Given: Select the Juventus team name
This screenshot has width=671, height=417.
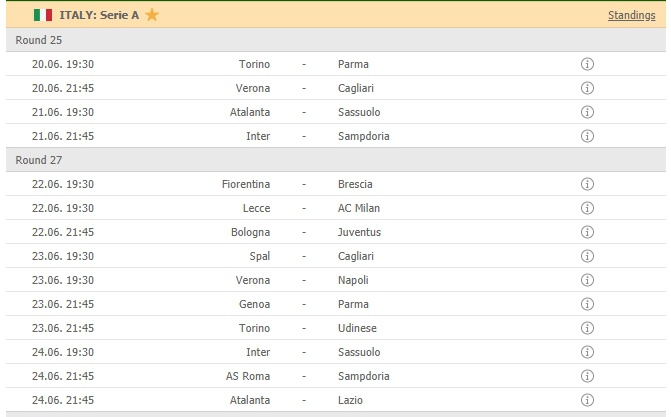Looking at the screenshot, I should click(359, 232).
